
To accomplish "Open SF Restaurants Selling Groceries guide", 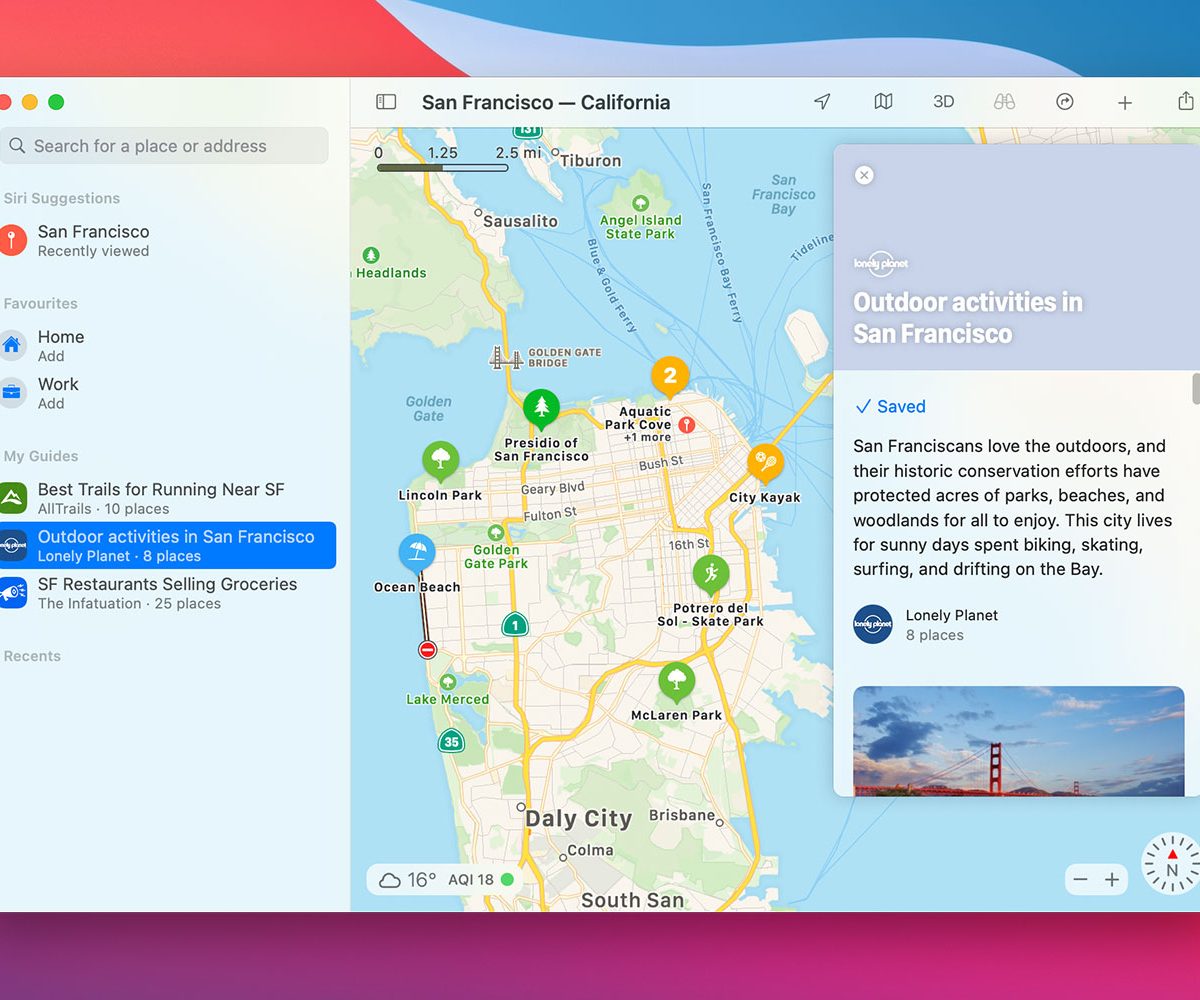I will point(164,593).
